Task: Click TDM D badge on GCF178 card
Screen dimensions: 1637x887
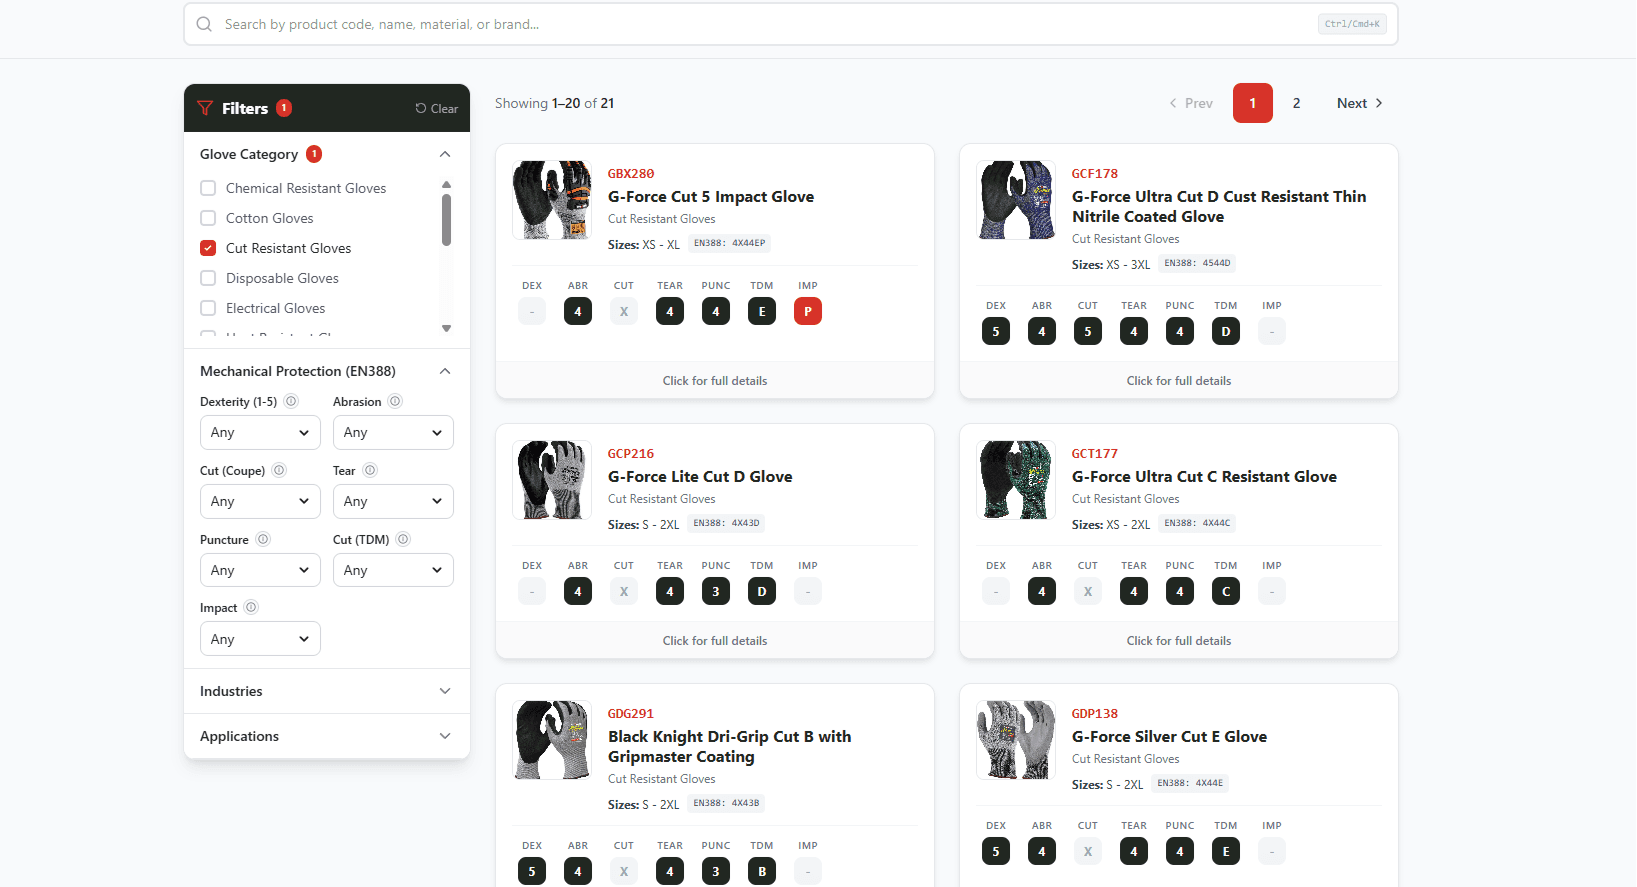Action: tap(1226, 331)
